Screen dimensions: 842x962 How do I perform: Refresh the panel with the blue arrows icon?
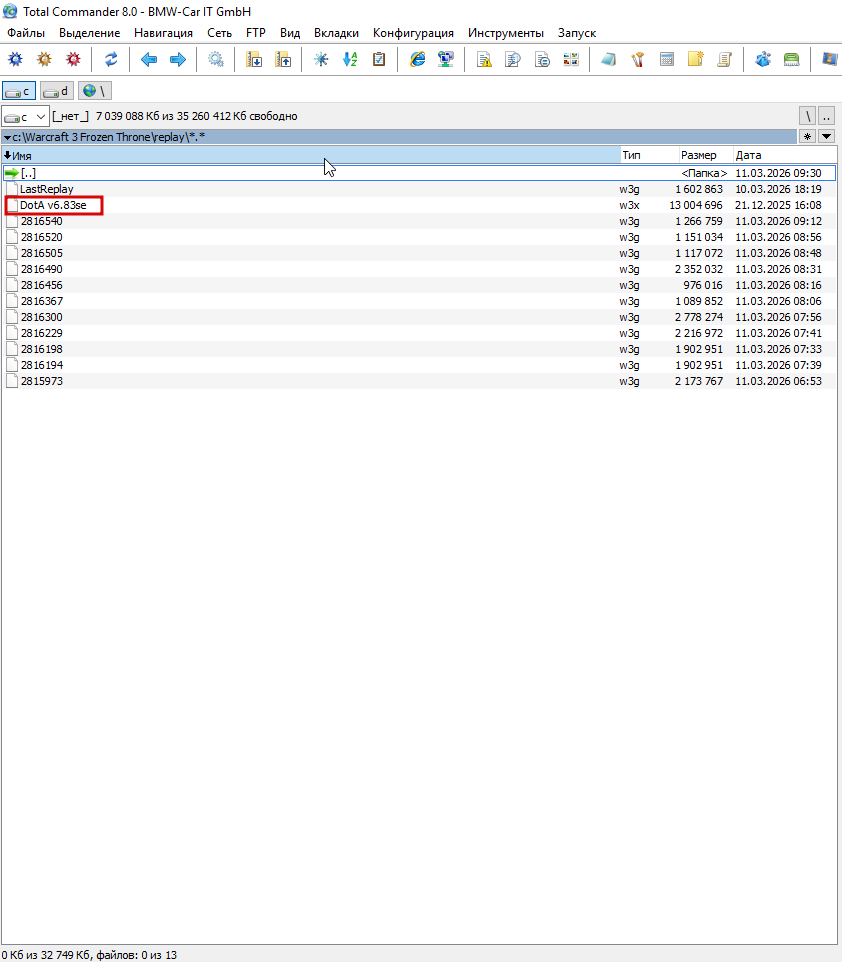(x=111, y=60)
